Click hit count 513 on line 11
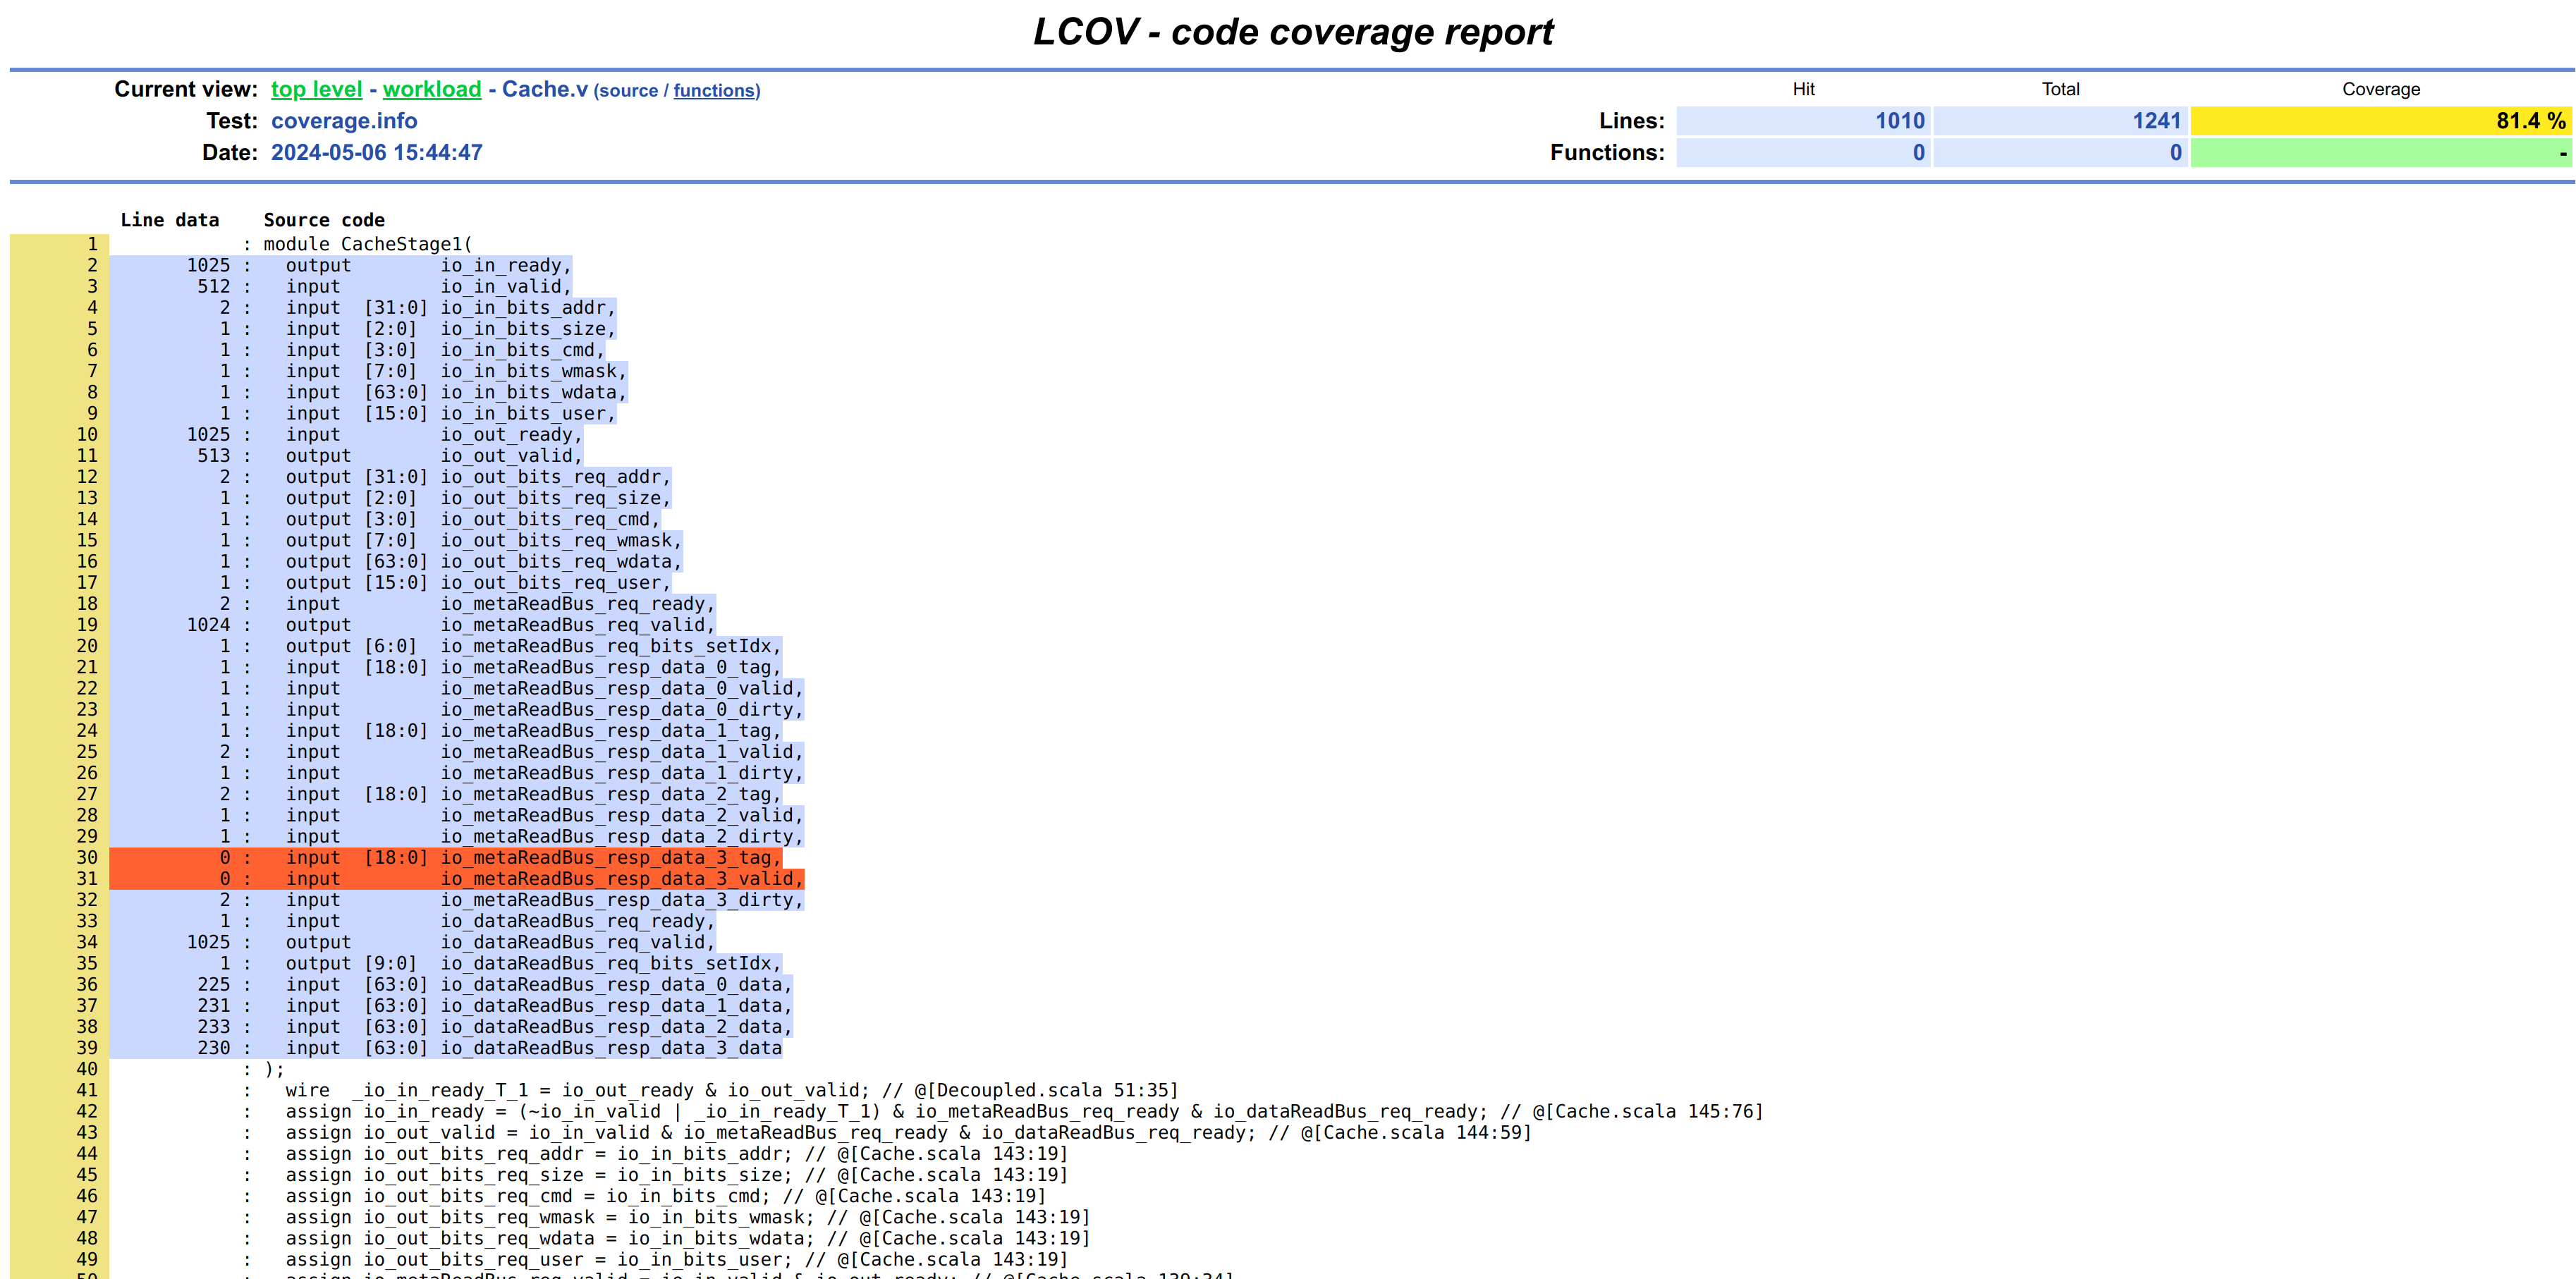The height and width of the screenshot is (1279, 2576). click(x=213, y=455)
